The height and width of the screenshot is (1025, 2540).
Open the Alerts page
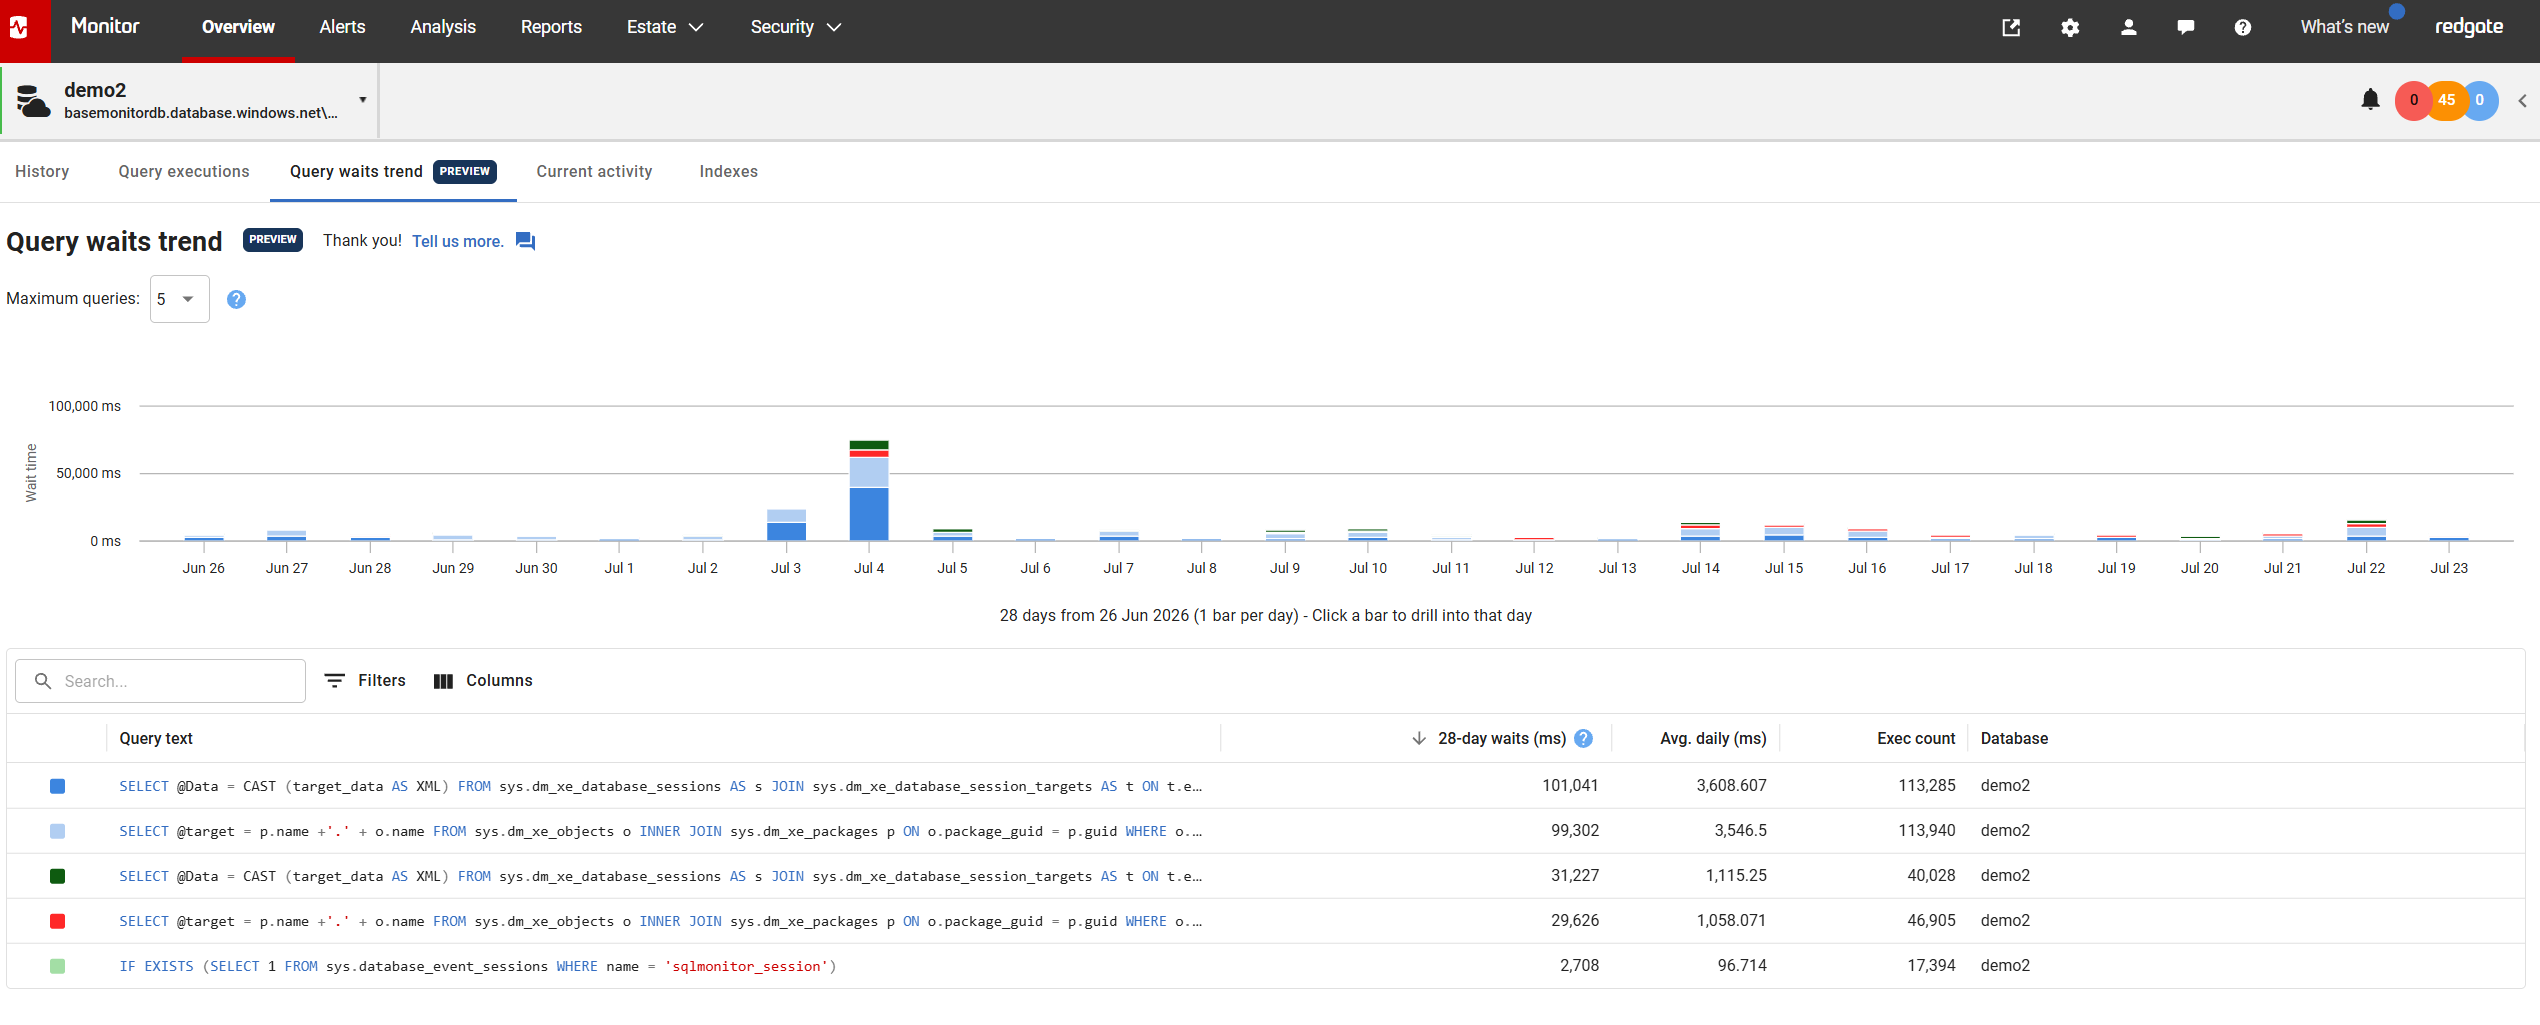point(342,27)
